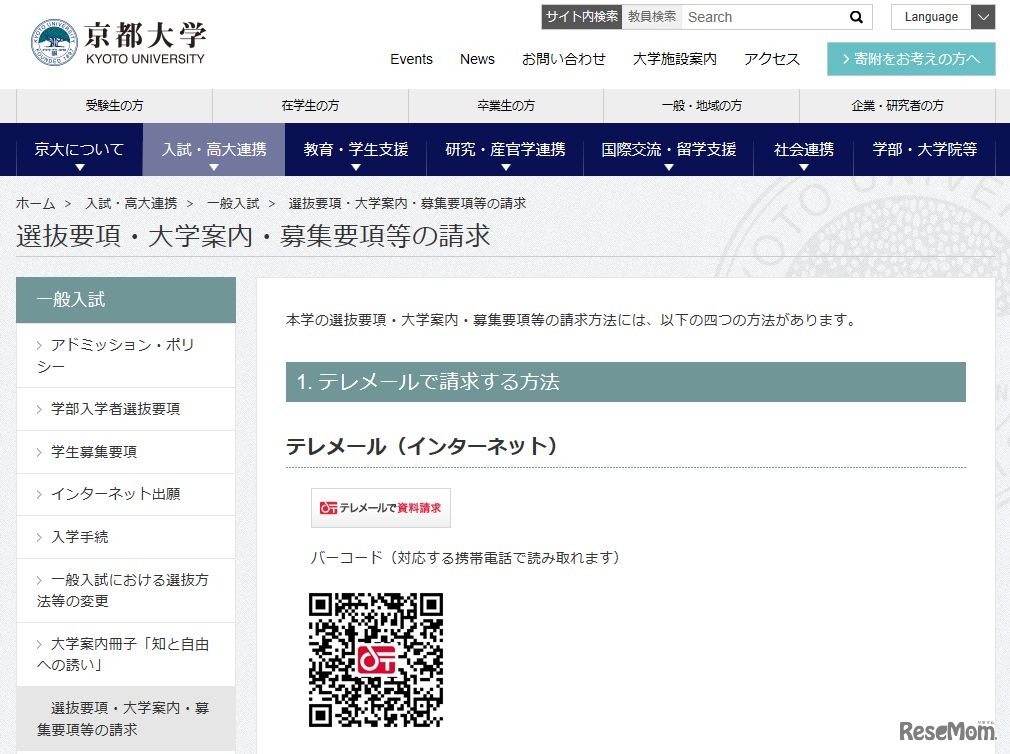1010x754 pixels.
Task: Open 入学手続 in the sidebar
Action: point(126,537)
